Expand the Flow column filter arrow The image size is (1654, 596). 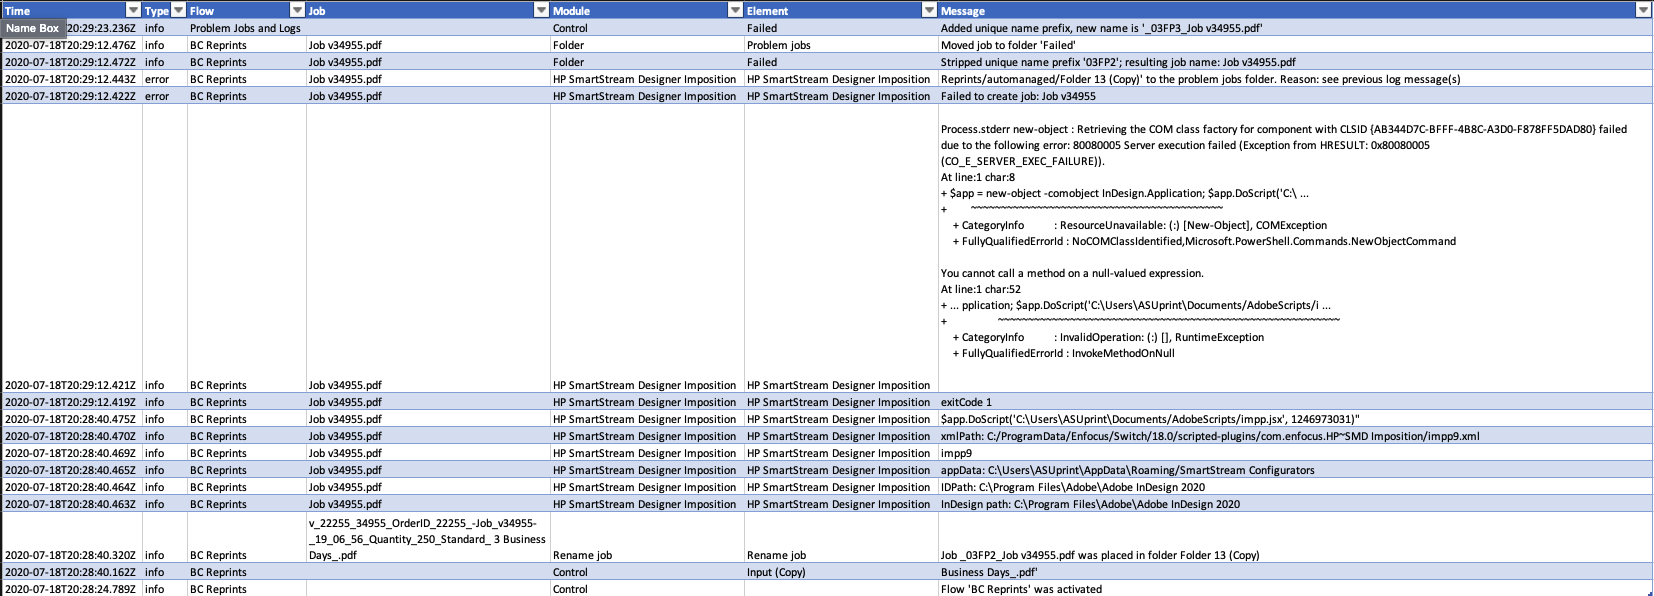pyautogui.click(x=296, y=10)
